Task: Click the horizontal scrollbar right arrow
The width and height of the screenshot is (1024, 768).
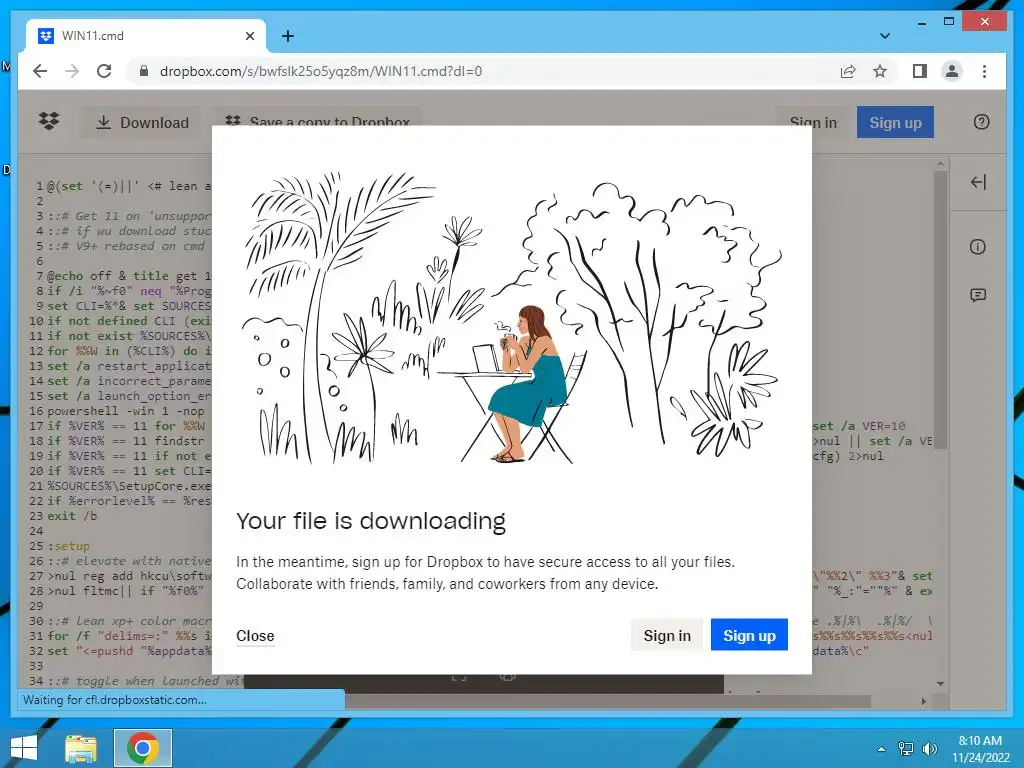Action: pyautogui.click(x=923, y=701)
